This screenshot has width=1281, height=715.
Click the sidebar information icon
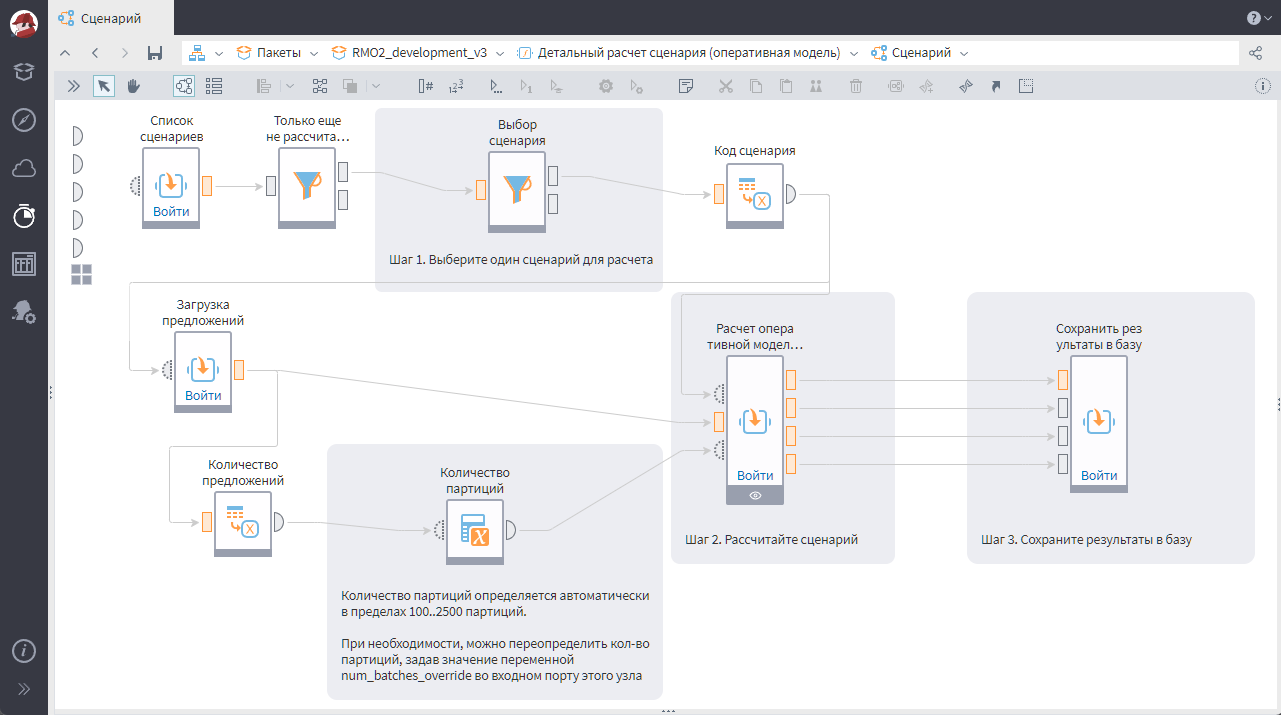(x=24, y=651)
